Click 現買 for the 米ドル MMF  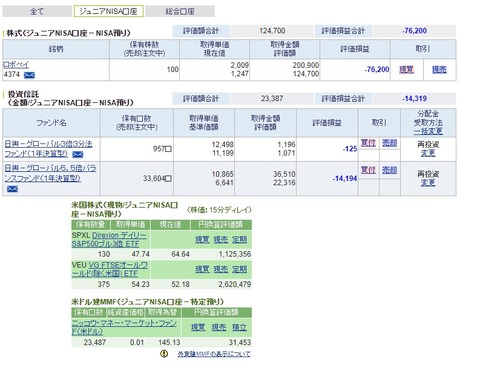point(198,327)
